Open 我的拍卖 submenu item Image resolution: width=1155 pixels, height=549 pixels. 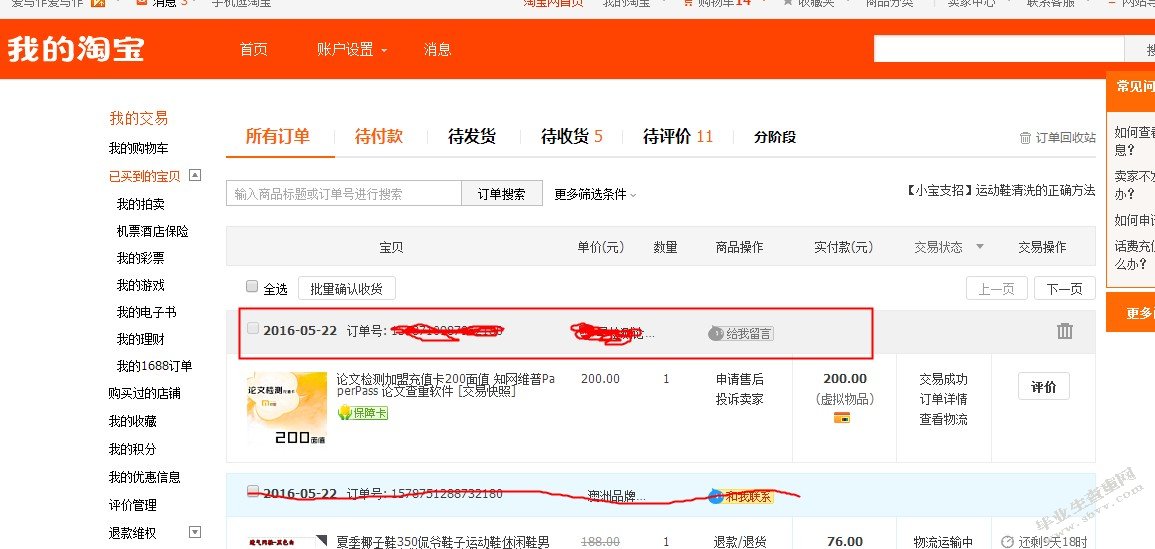[x=140, y=204]
